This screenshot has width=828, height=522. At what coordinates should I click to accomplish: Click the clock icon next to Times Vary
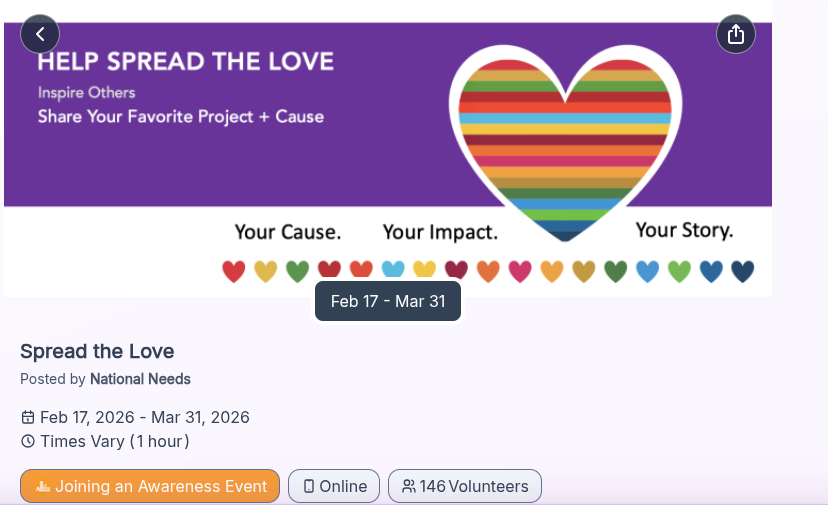[28, 441]
